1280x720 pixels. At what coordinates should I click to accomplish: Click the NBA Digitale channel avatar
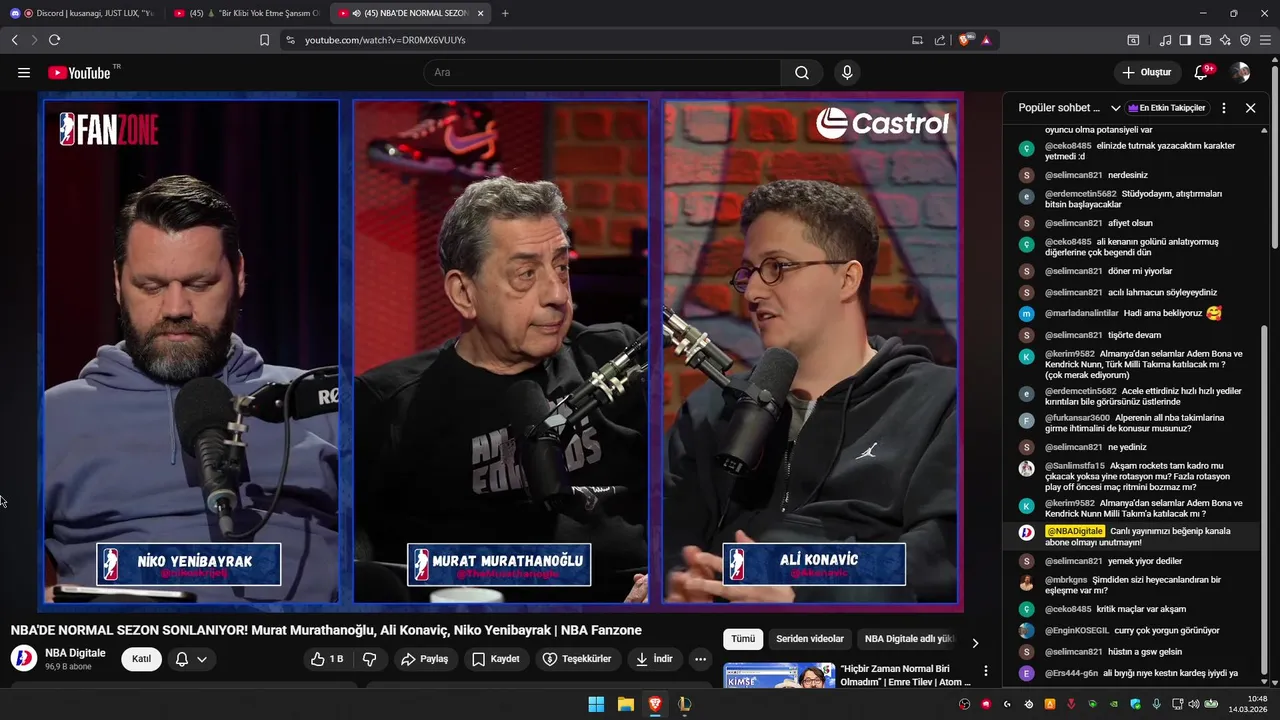[x=24, y=659]
